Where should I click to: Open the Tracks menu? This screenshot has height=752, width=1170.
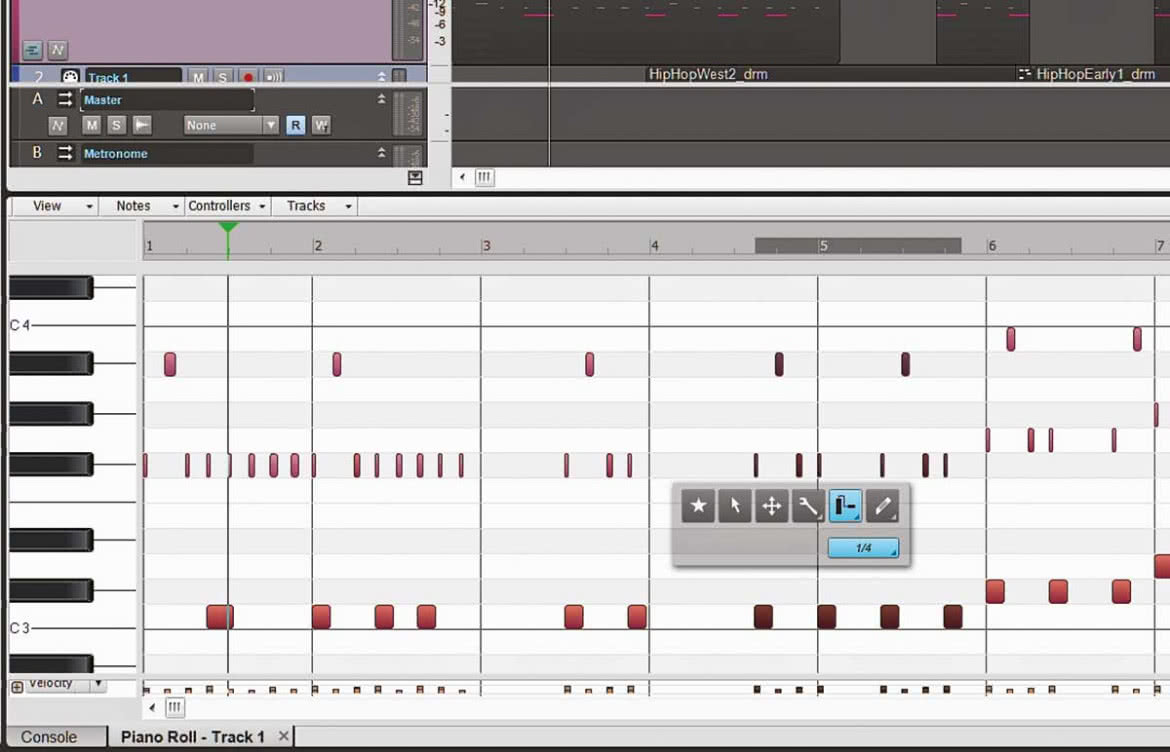(314, 206)
